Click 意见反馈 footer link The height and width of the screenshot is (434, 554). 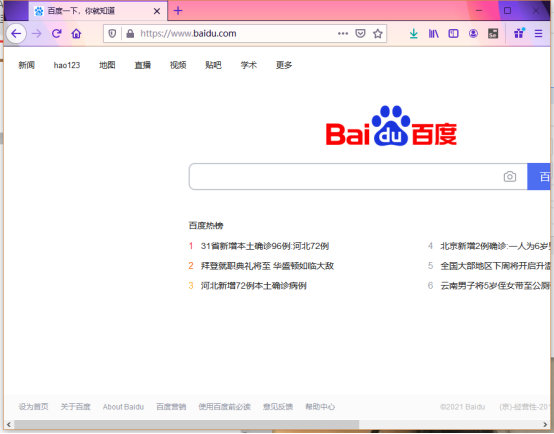click(278, 407)
